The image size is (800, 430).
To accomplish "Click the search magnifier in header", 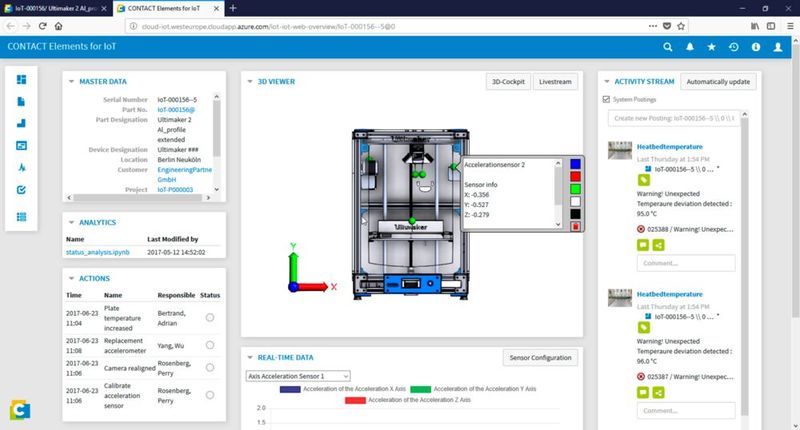I will pyautogui.click(x=668, y=46).
